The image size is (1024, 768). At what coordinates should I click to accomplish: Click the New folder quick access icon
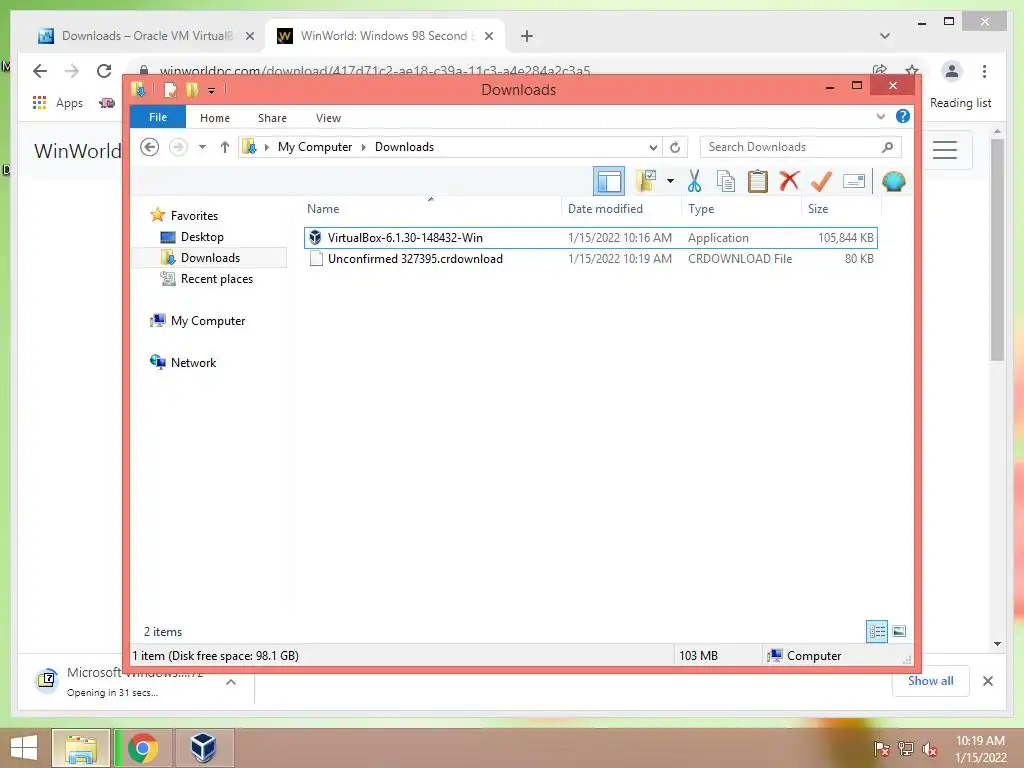(192, 90)
